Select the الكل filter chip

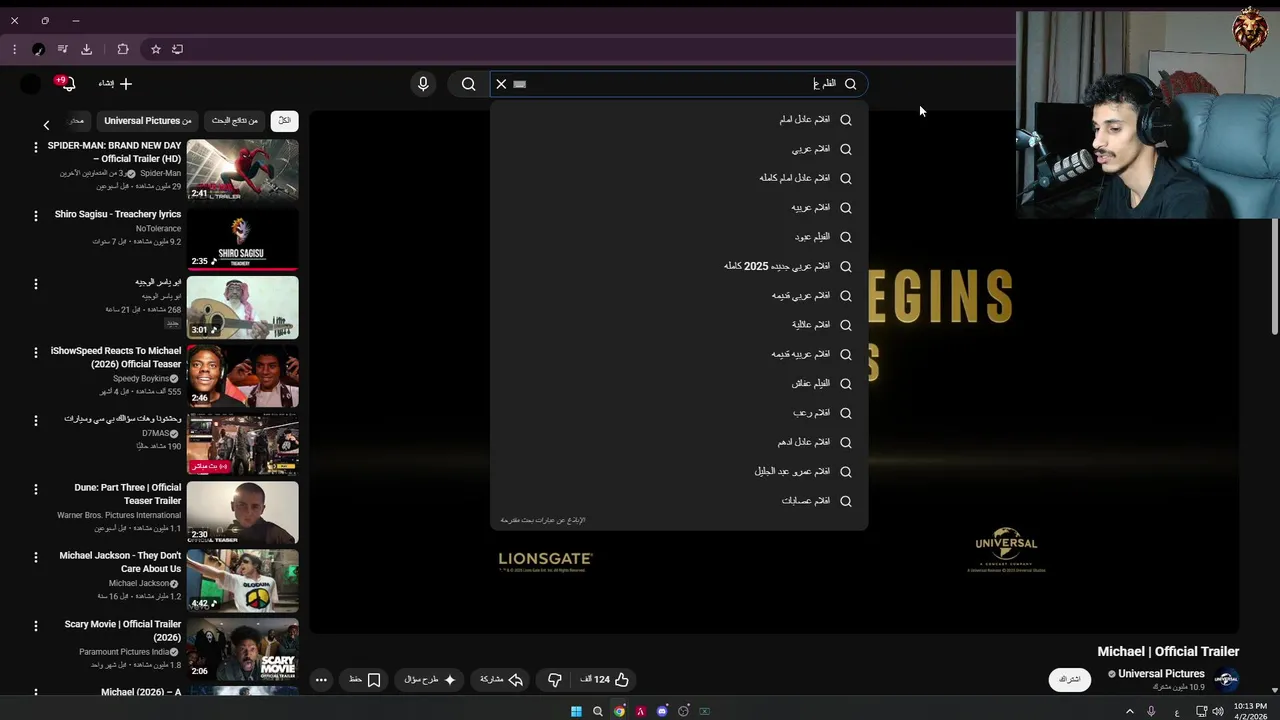click(x=284, y=121)
